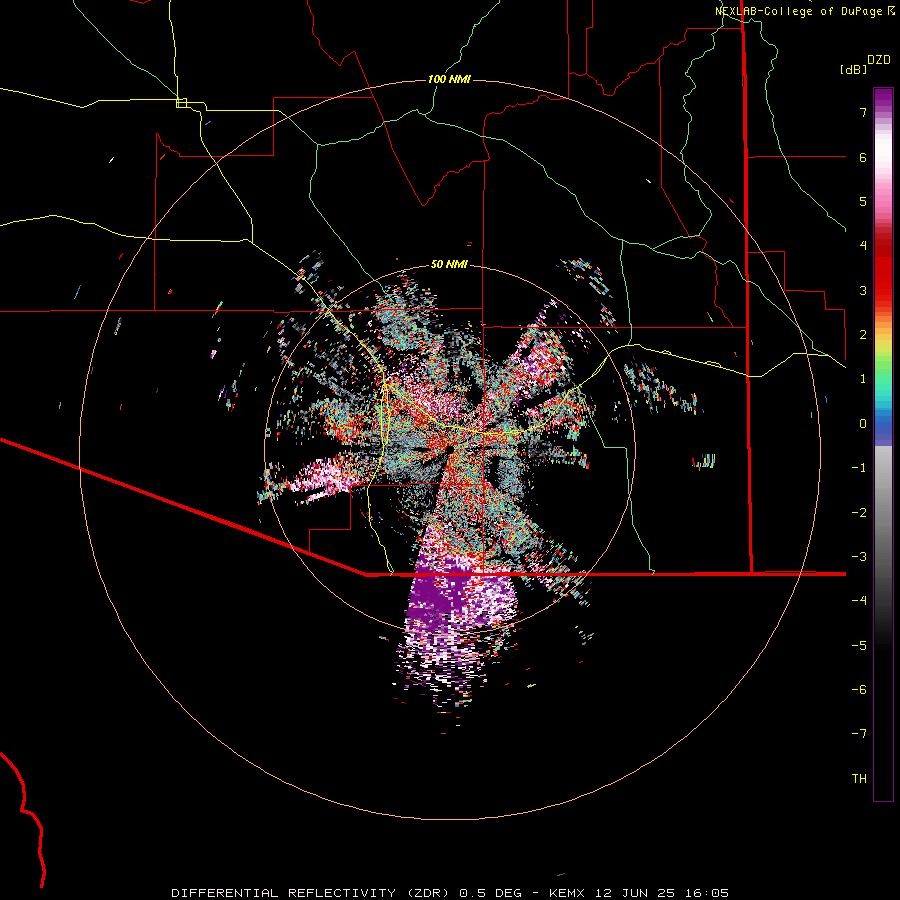Click the -6 value on color scale
This screenshot has width=900, height=900.
[x=859, y=689]
